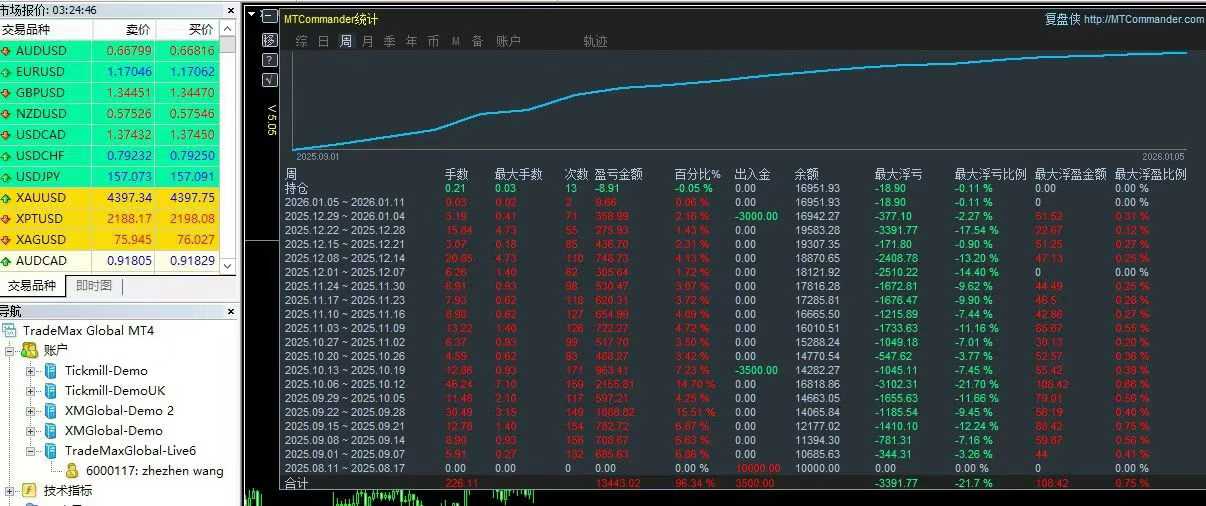The width and height of the screenshot is (1206, 506).
Task: Click the USDCHF symbol arrow icon
Action: coord(8,156)
